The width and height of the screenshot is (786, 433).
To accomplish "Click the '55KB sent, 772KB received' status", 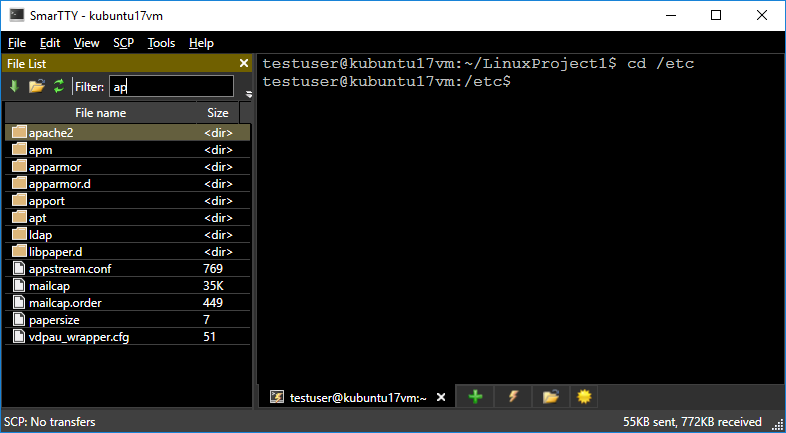I will point(692,422).
